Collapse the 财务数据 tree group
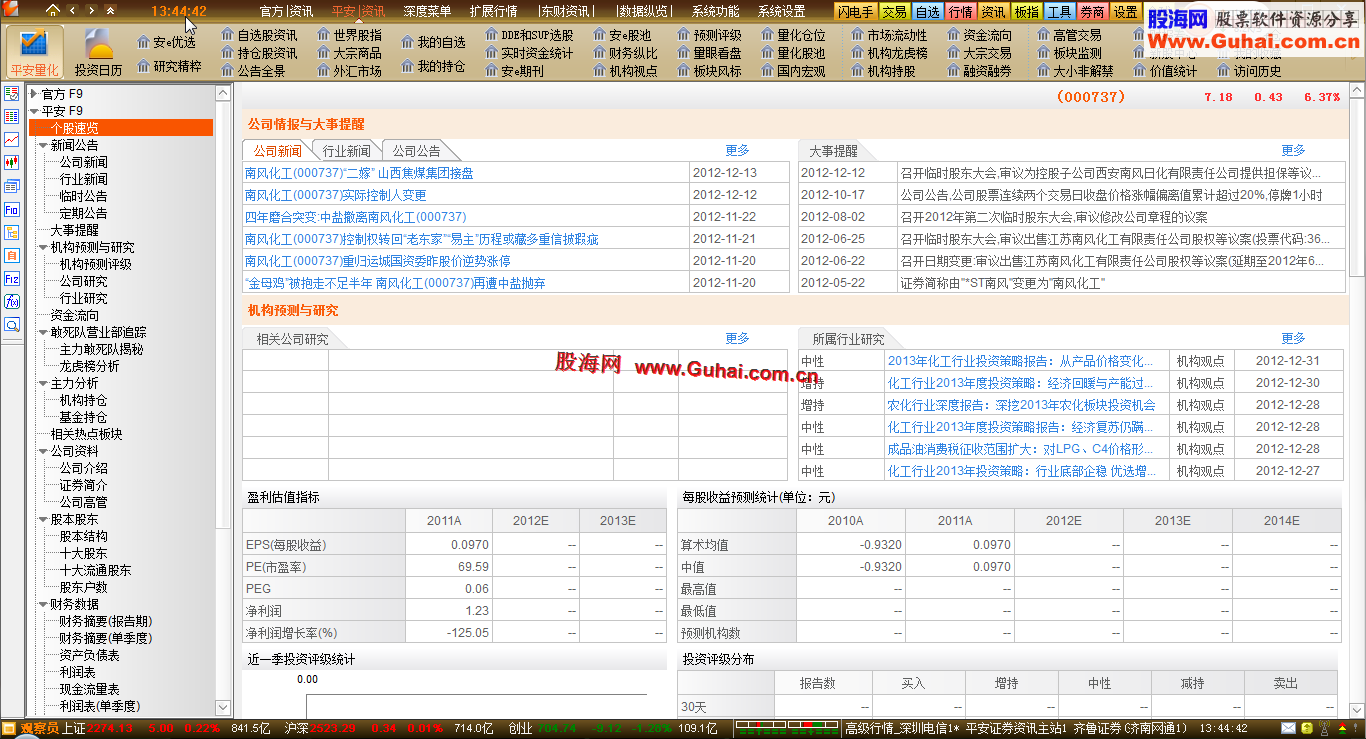Image resolution: width=1366 pixels, height=739 pixels. point(43,604)
